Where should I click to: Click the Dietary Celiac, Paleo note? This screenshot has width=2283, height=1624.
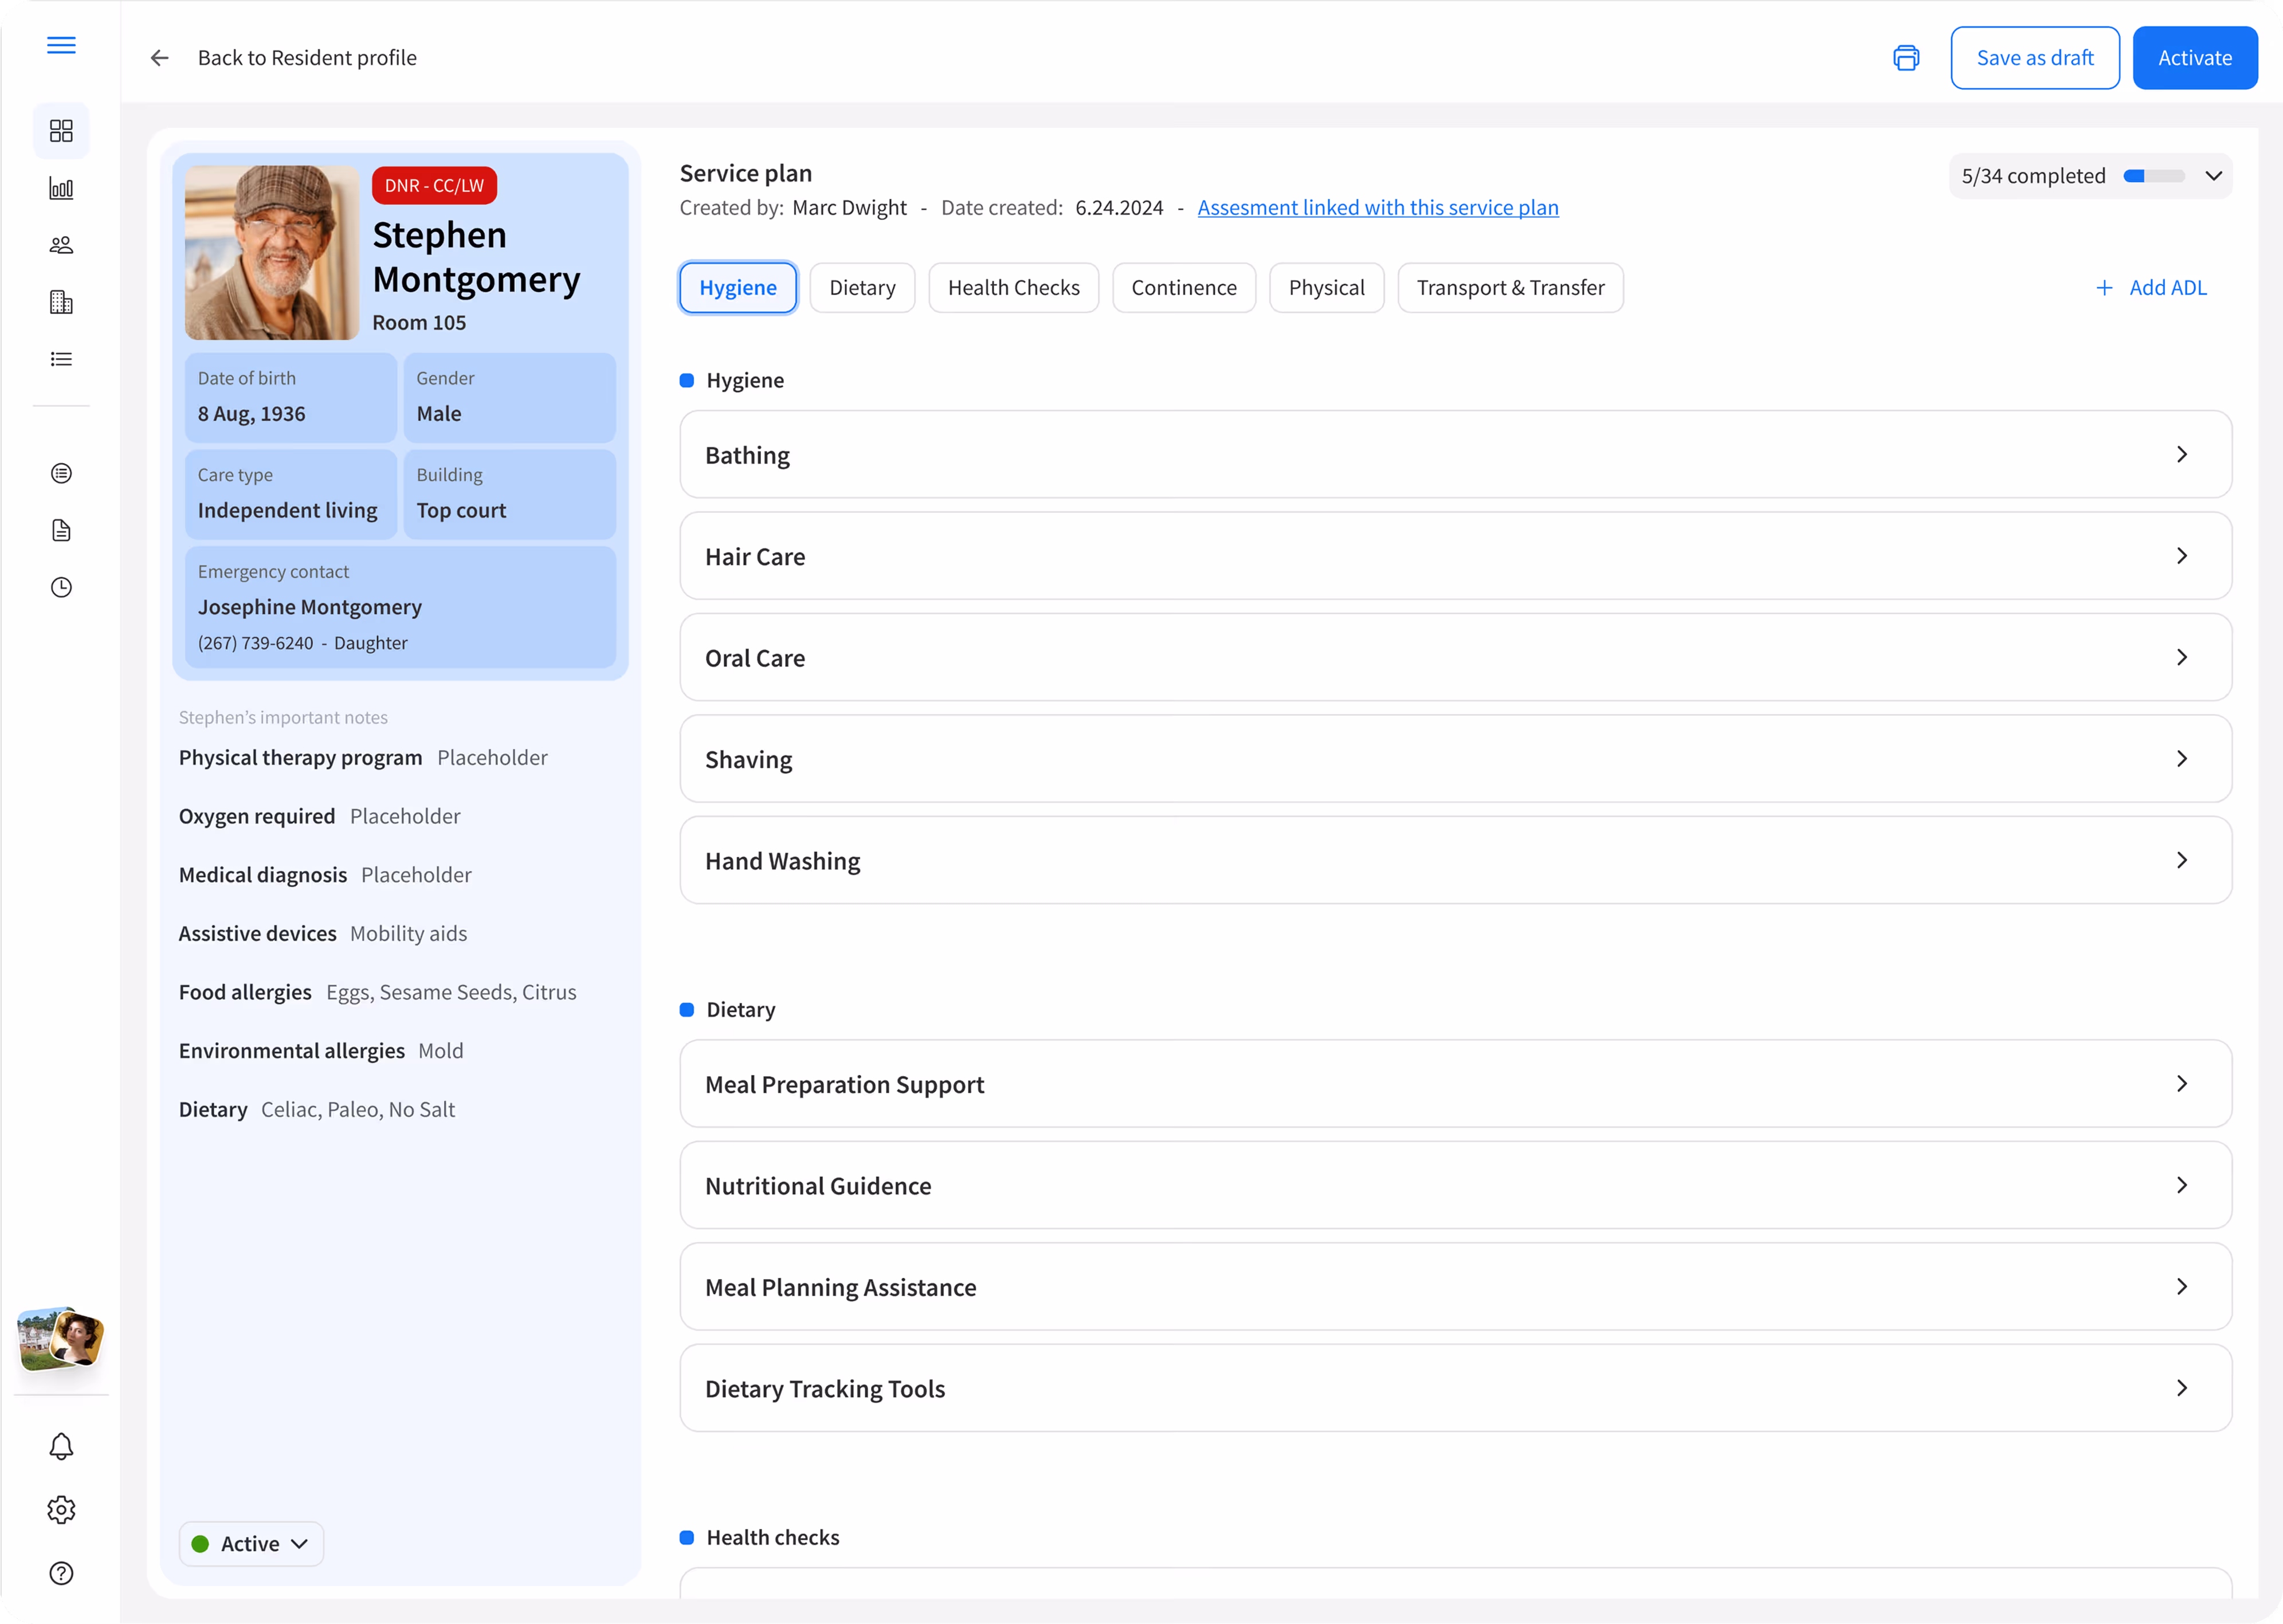click(317, 1110)
